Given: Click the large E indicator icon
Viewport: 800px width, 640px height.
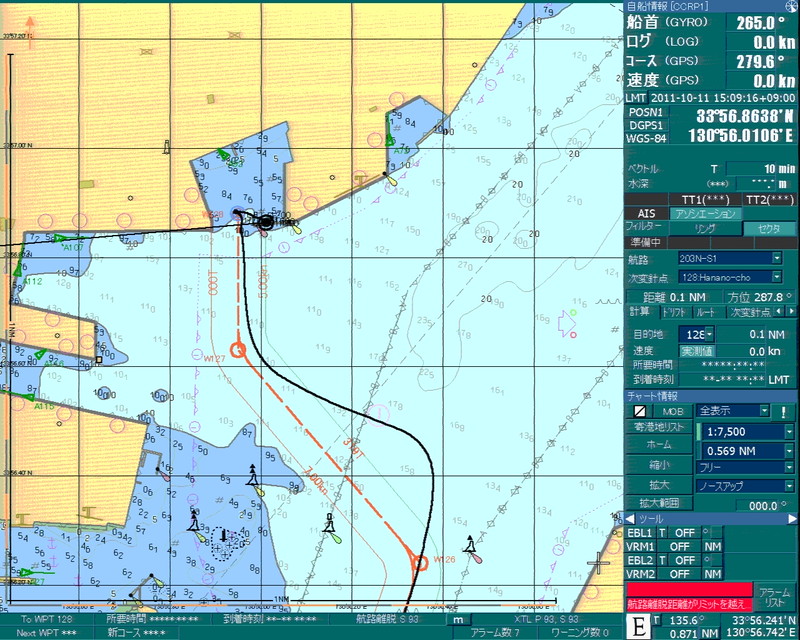Looking at the screenshot, I should pos(636,626).
